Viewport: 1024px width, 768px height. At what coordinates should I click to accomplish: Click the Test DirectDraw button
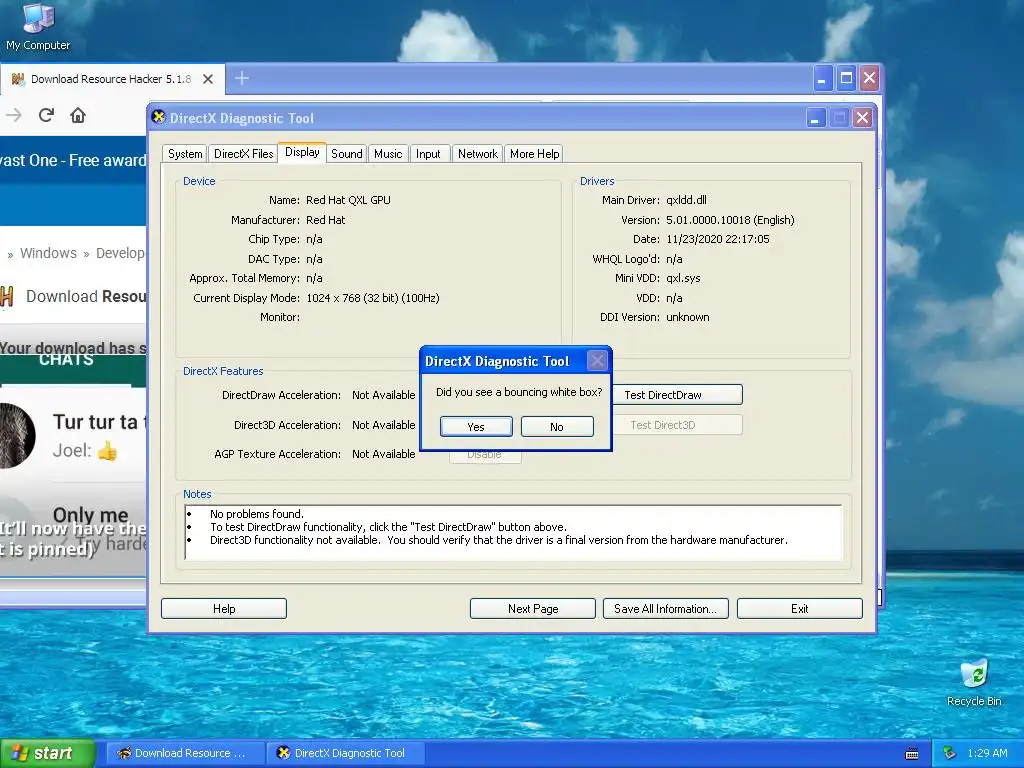pos(677,394)
